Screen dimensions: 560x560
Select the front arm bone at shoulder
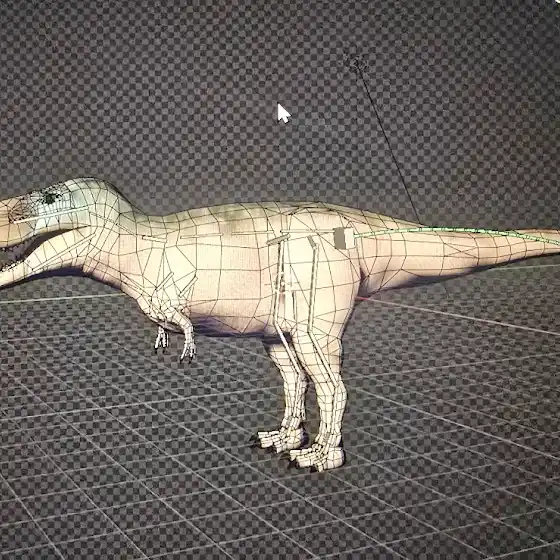[x=164, y=281]
